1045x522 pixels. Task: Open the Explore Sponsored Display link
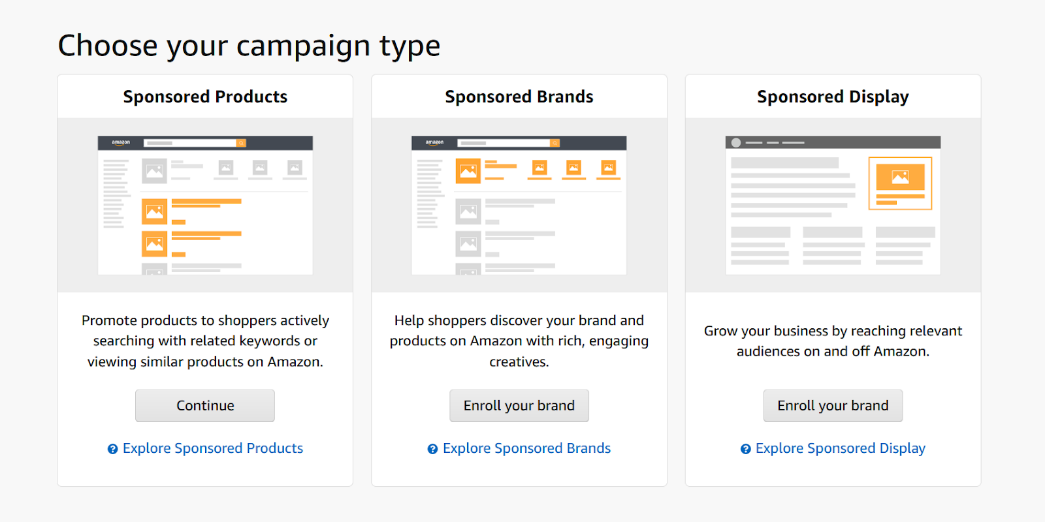841,449
